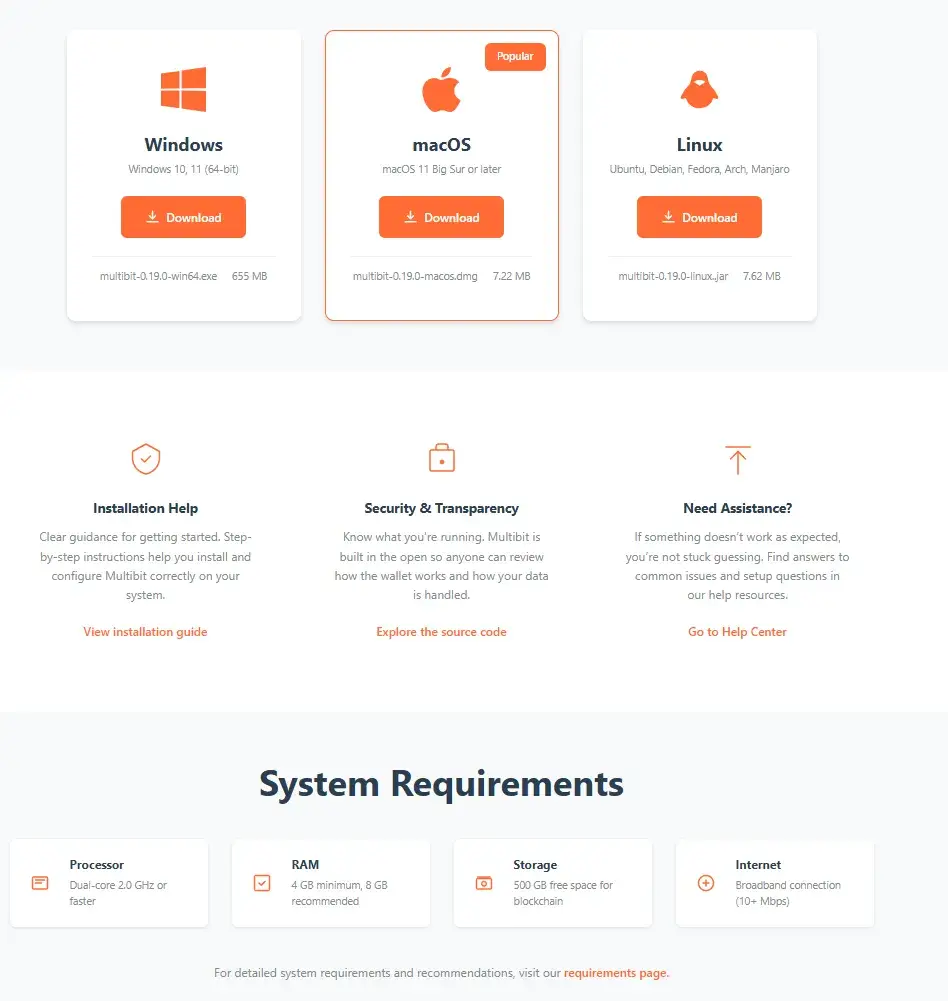Image resolution: width=948 pixels, height=1001 pixels.
Task: Select the multibit-0.19.0-macos.dmg filename
Action: coord(415,276)
